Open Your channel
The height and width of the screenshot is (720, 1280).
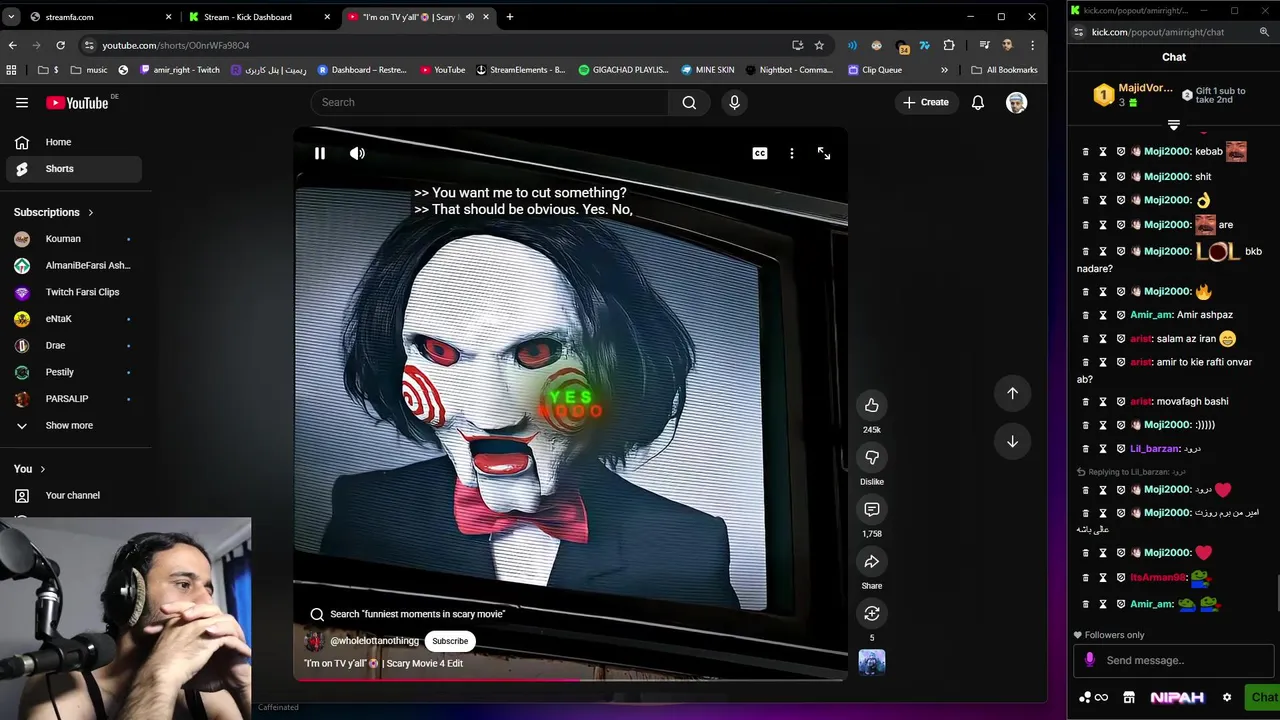(x=72, y=495)
